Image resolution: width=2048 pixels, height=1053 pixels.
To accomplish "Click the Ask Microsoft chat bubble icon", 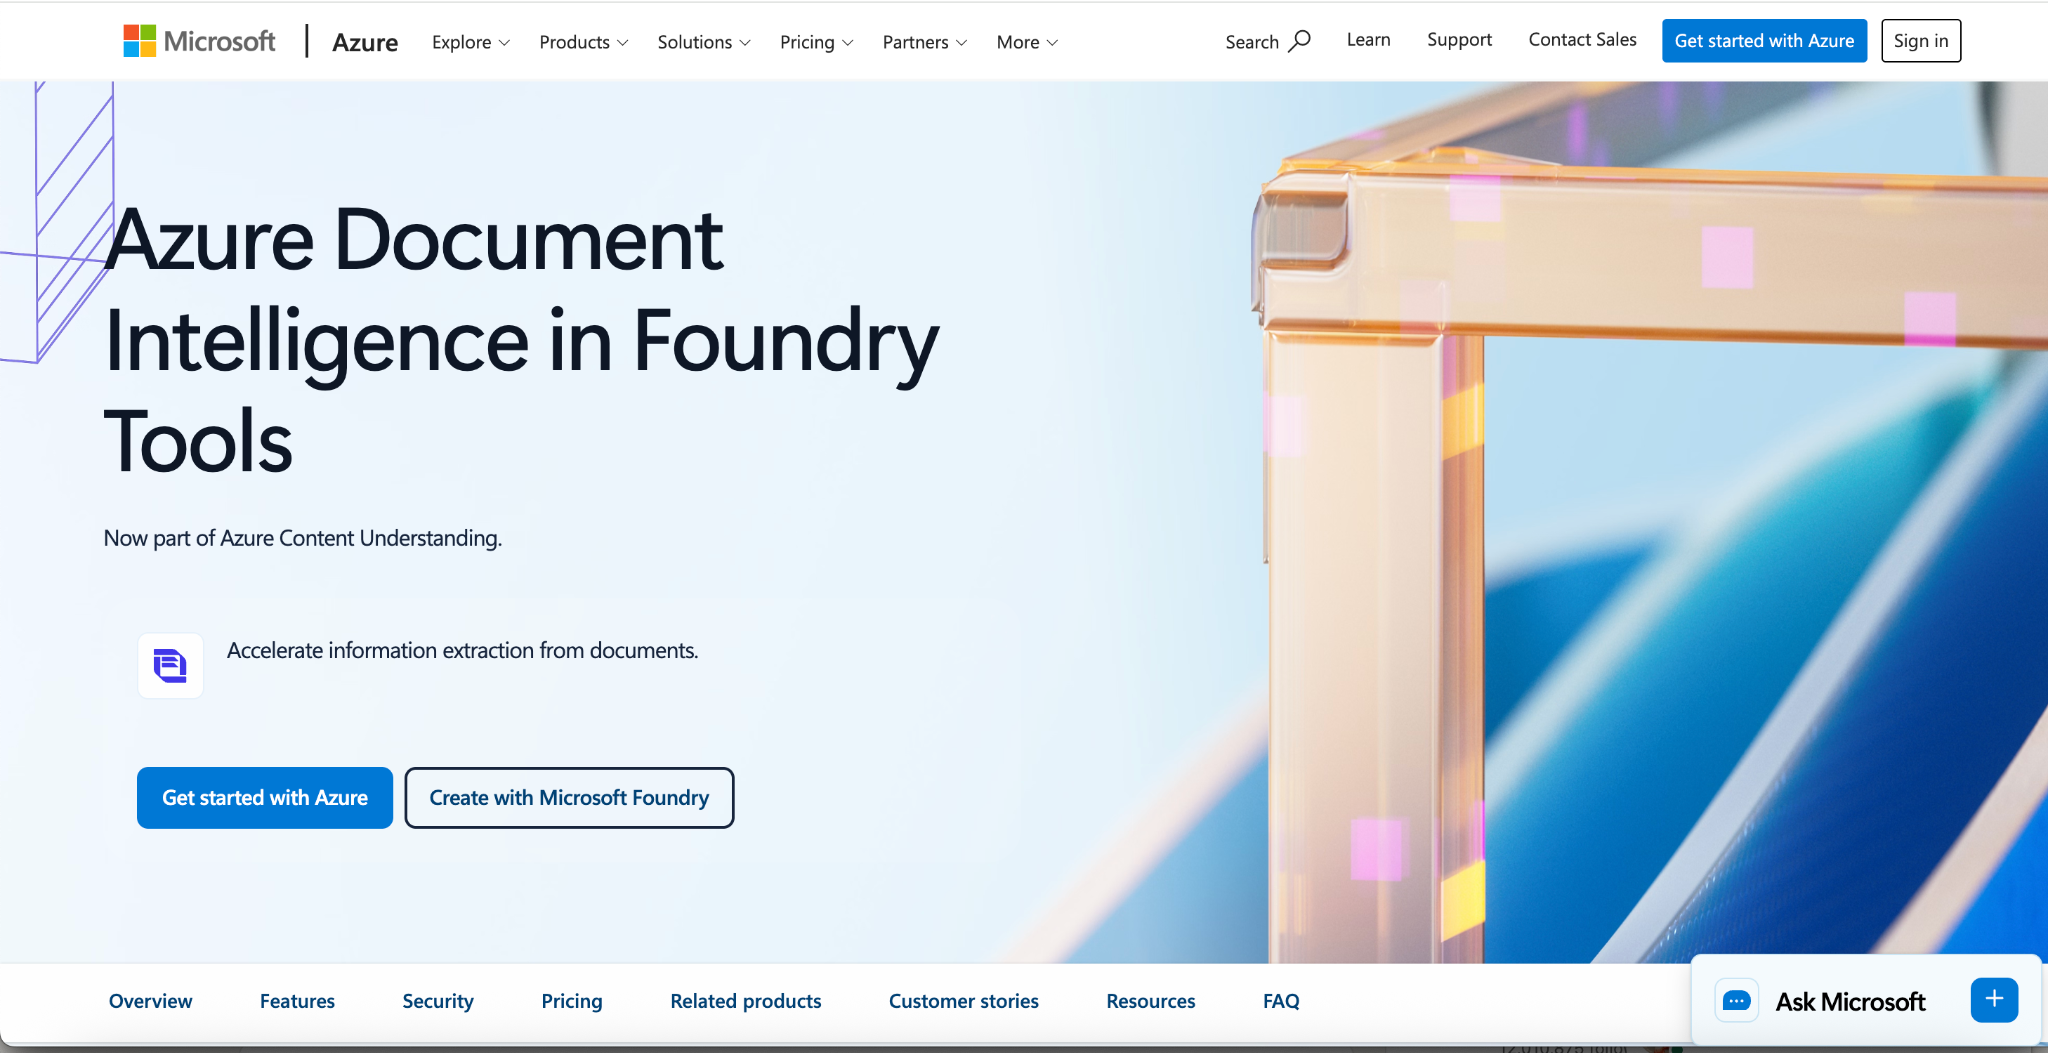I will click(x=1737, y=1000).
